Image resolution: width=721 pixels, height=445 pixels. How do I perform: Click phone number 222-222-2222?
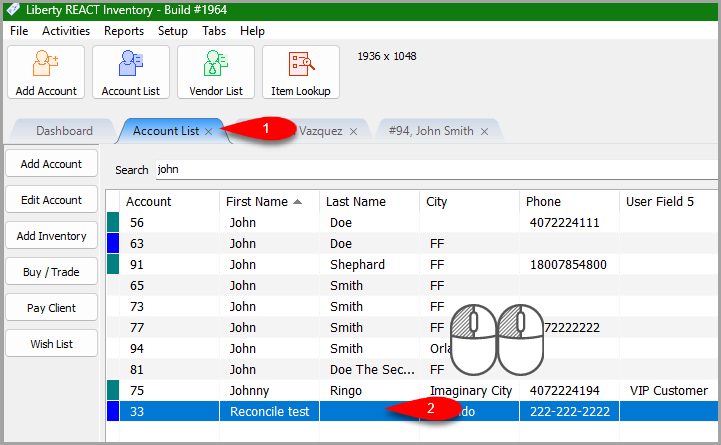coord(570,411)
